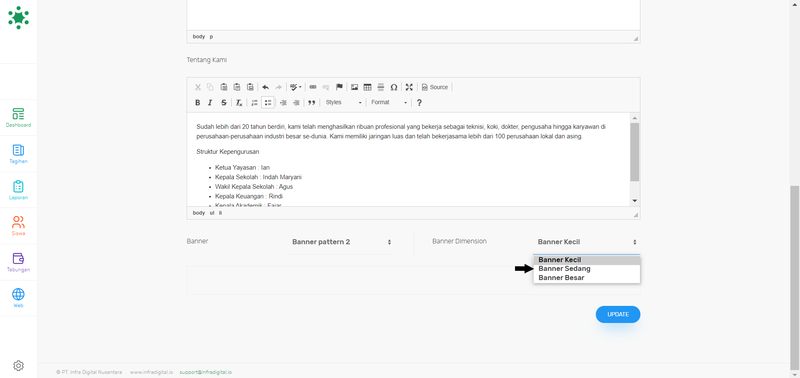800x378 pixels.
Task: Insert an anchor with the flag icon
Action: pos(339,87)
